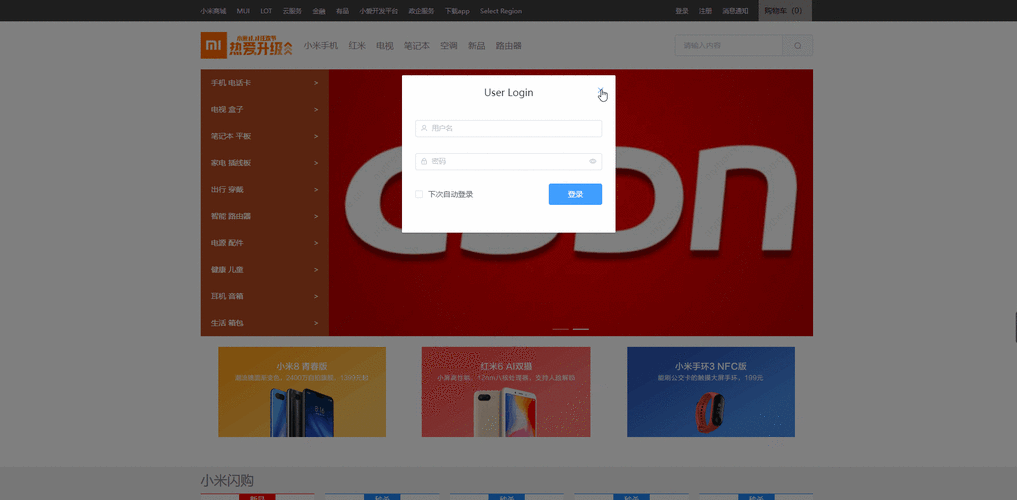Expand the 电视 盒子 category arrow

point(316,110)
